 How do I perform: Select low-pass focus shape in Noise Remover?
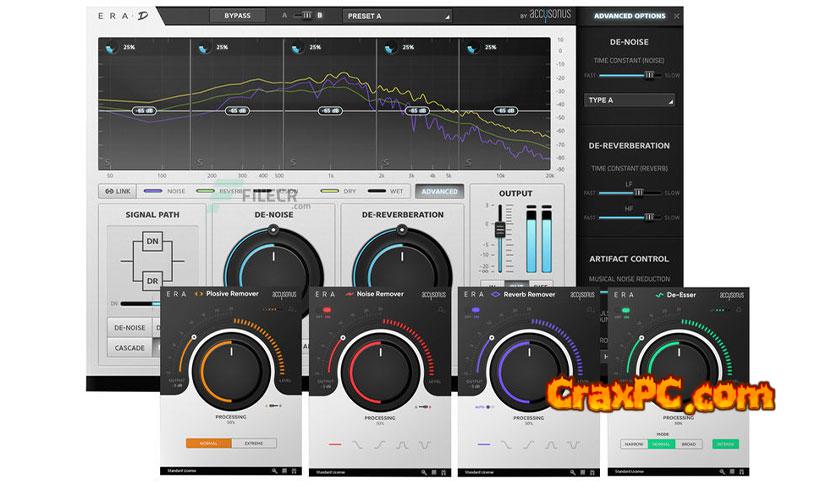click(x=357, y=444)
